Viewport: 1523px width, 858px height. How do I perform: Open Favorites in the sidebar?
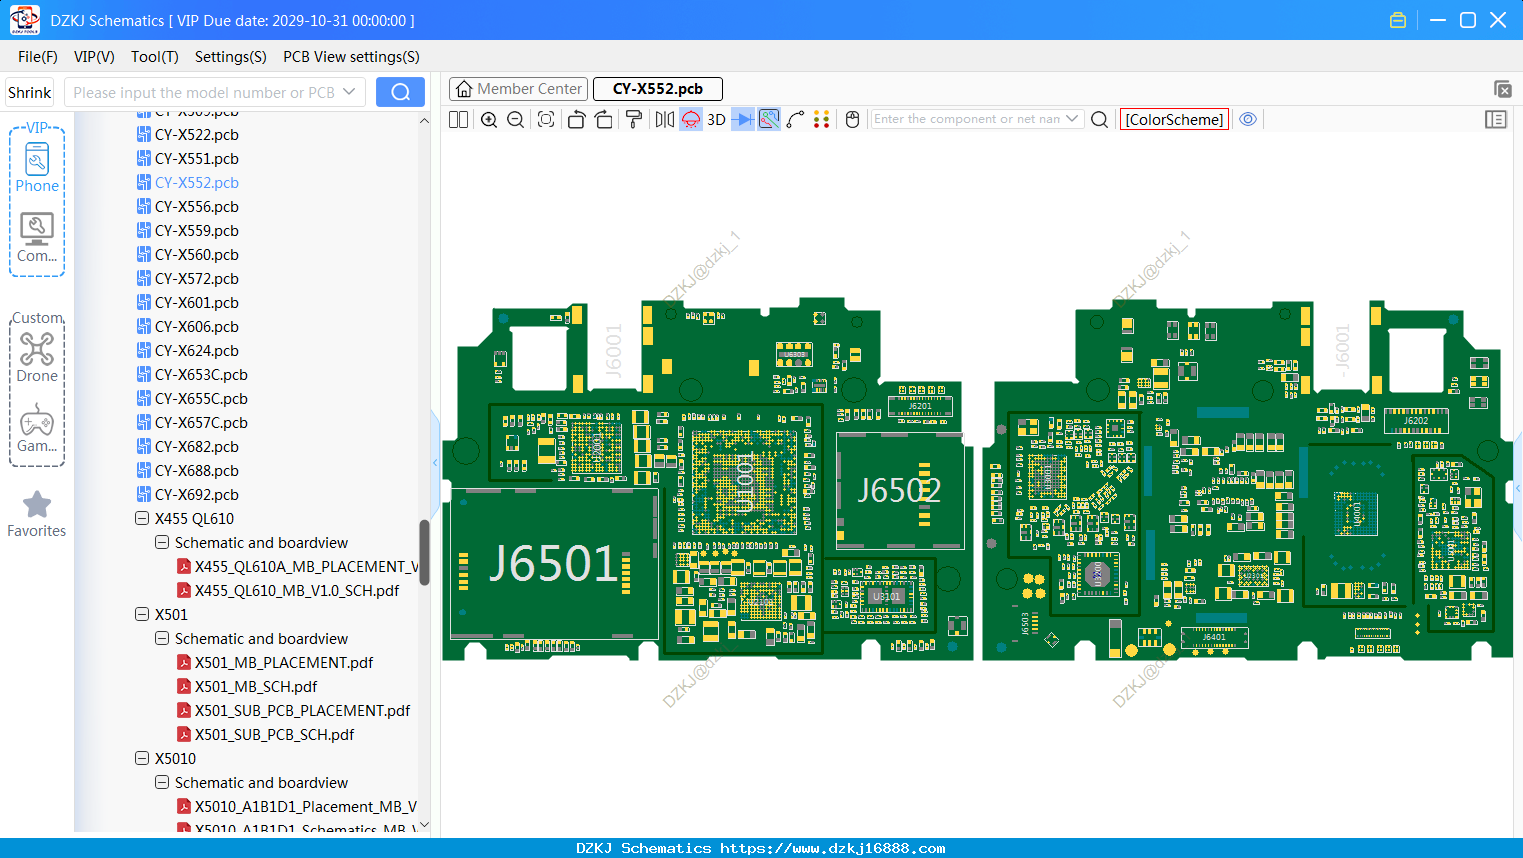[x=37, y=514]
